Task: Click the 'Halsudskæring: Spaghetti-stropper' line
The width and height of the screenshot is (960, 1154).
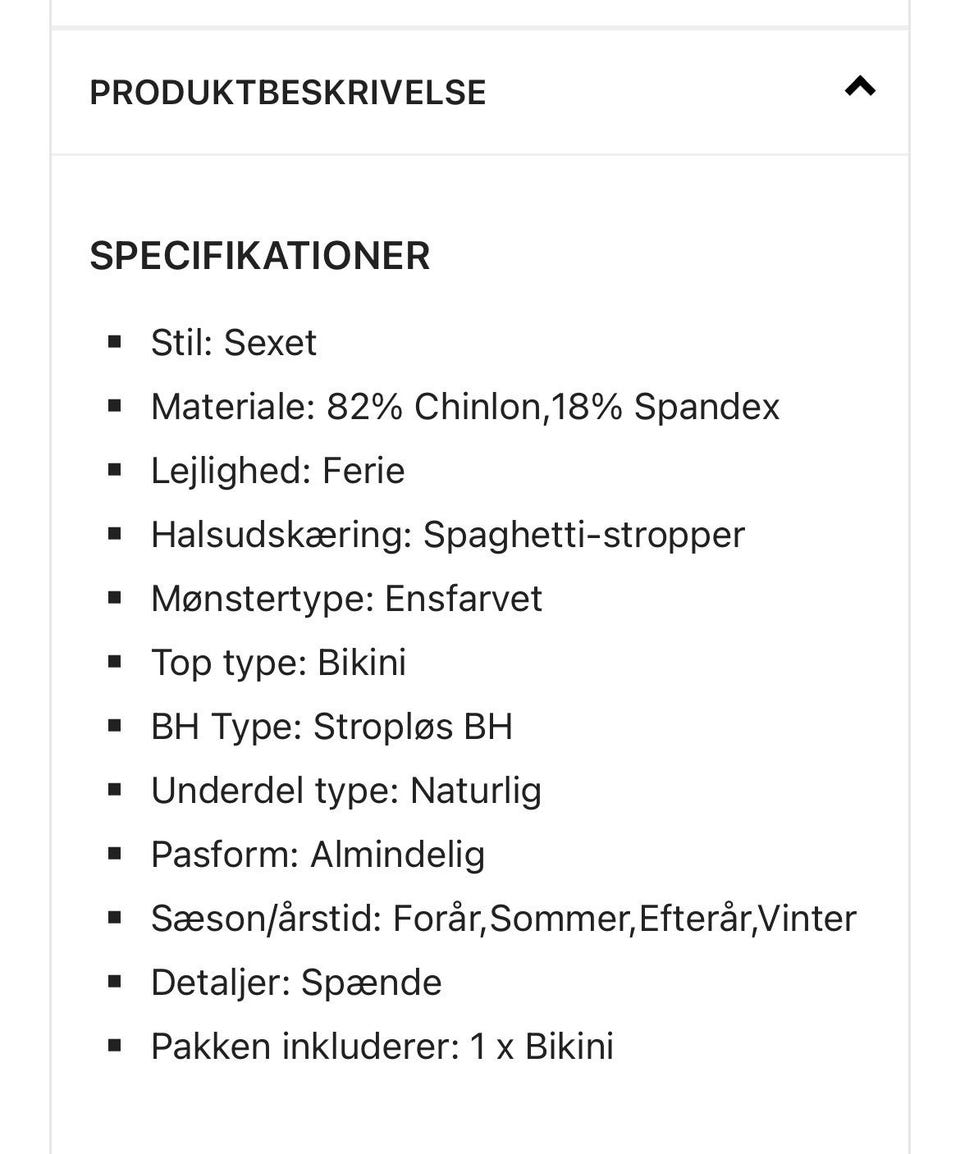Action: point(448,535)
